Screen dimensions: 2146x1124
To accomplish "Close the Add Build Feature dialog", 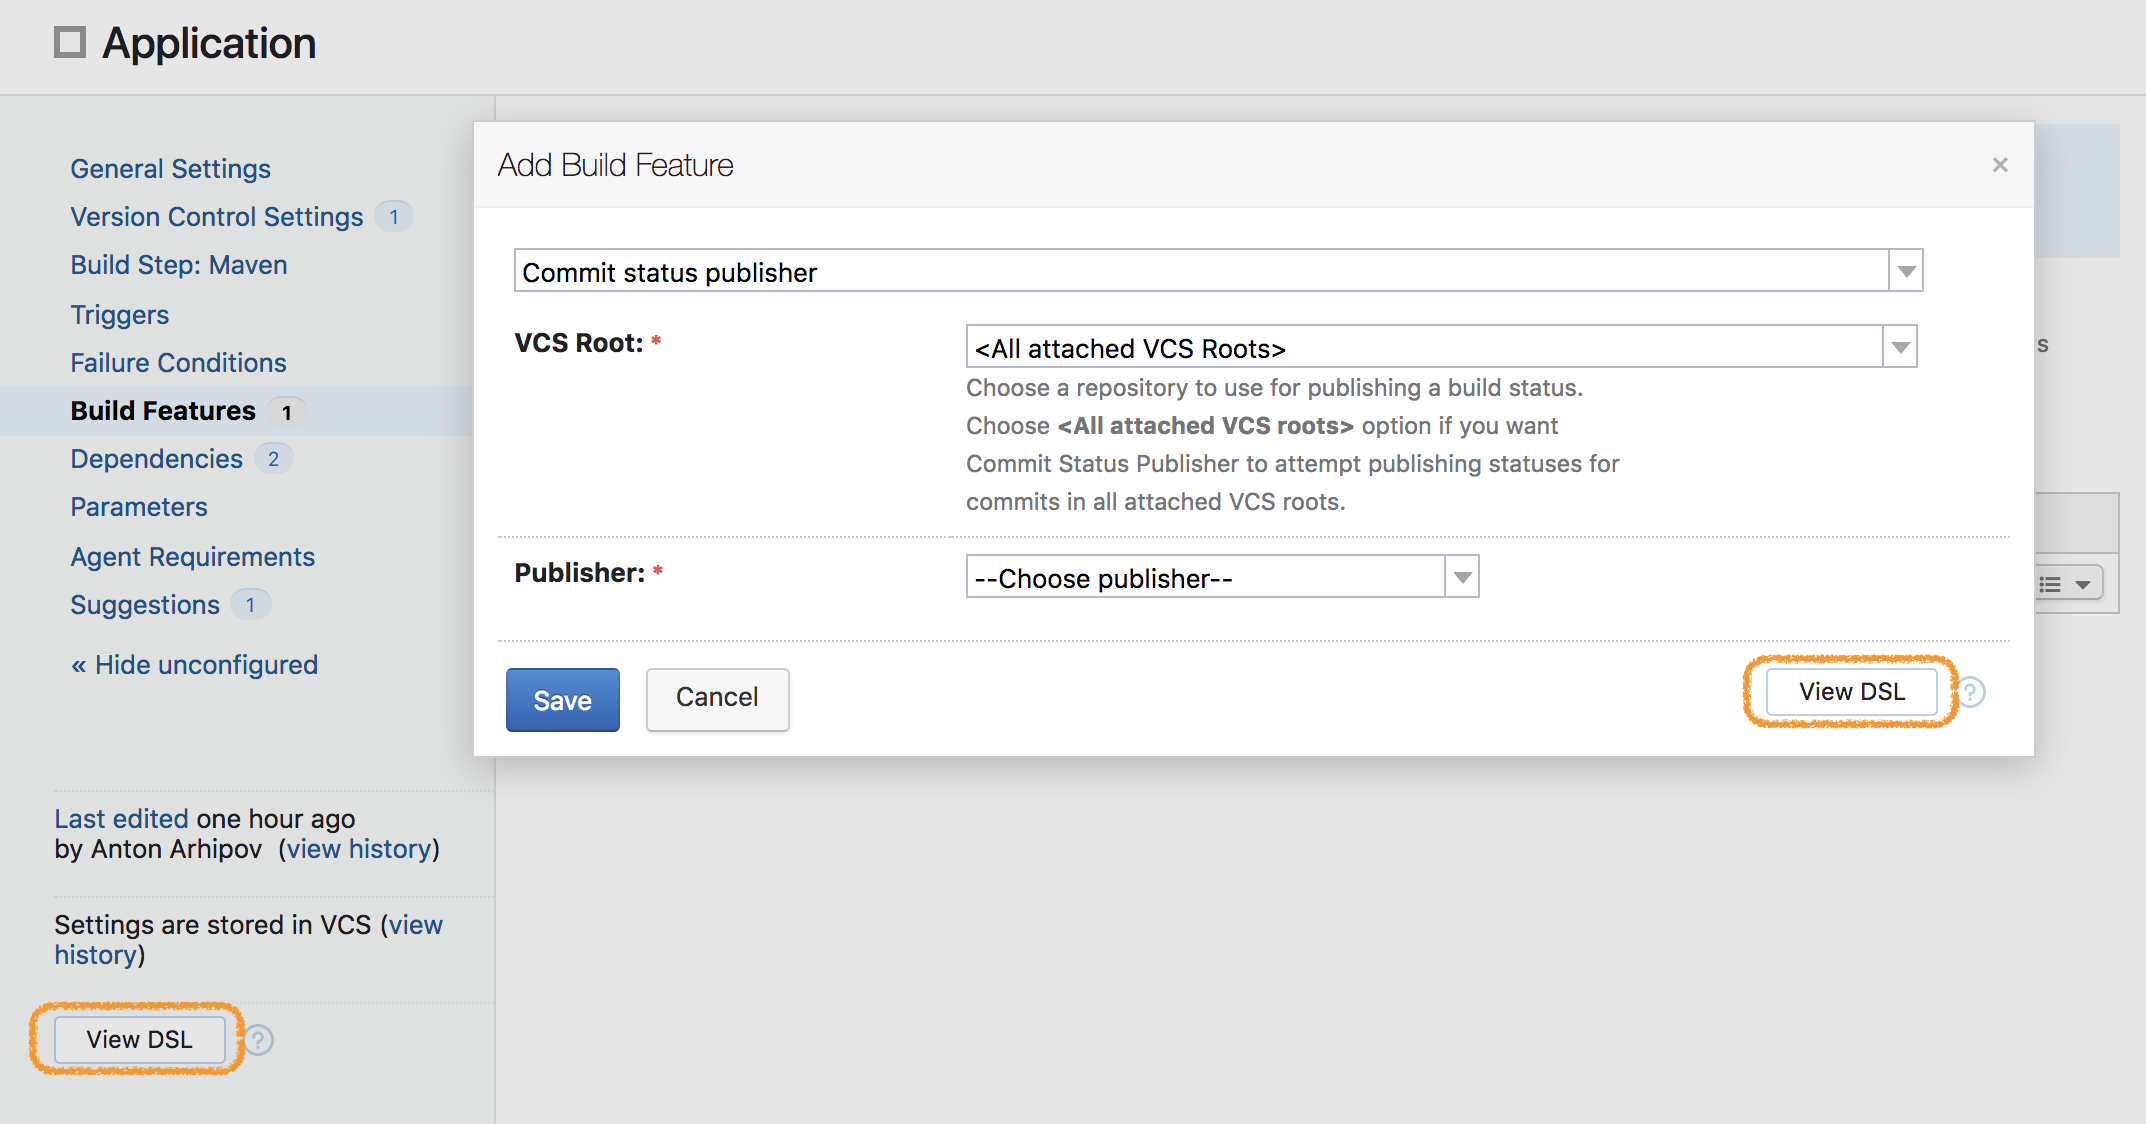I will coord(2000,165).
